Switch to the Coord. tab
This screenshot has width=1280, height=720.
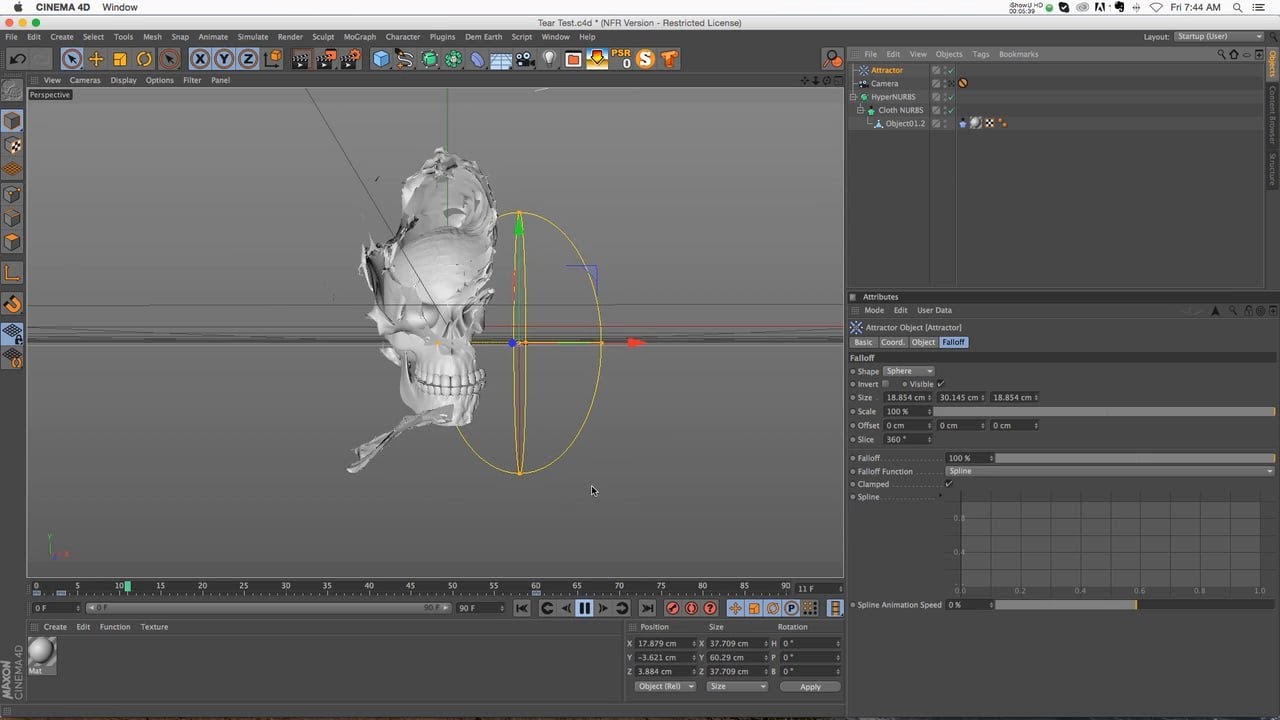click(x=893, y=342)
